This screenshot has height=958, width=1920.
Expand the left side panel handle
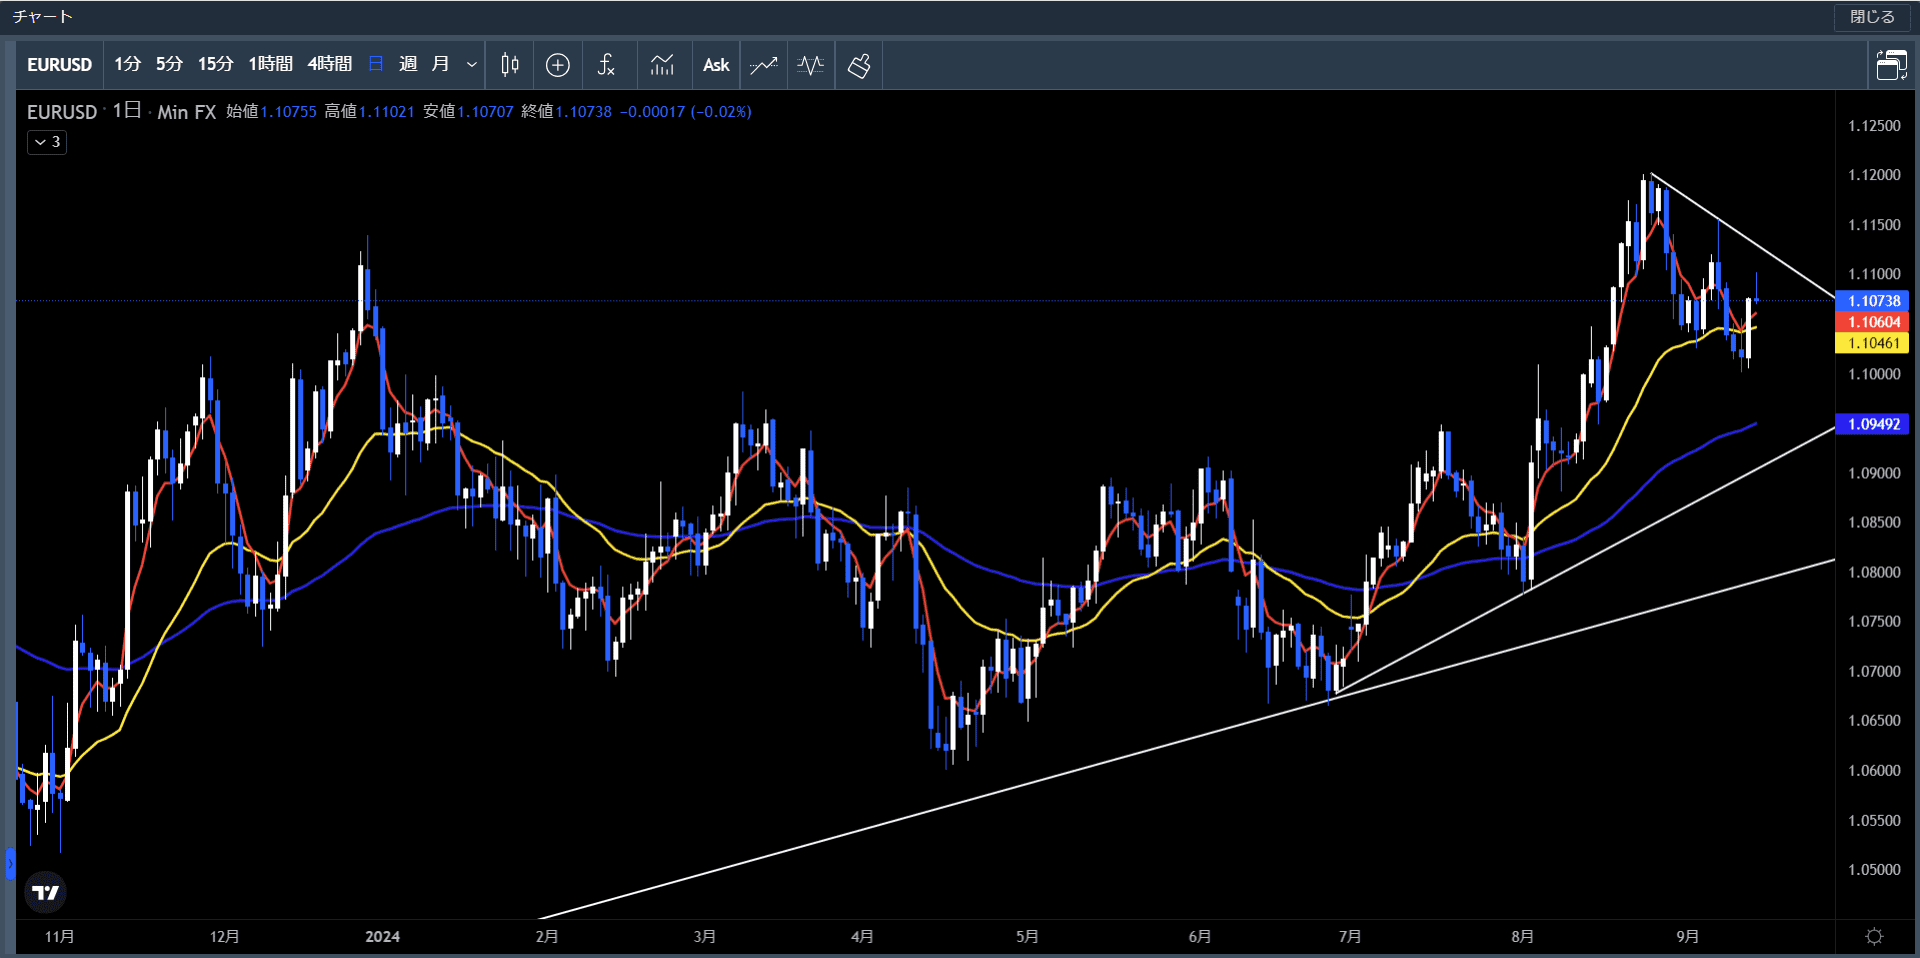(x=10, y=863)
